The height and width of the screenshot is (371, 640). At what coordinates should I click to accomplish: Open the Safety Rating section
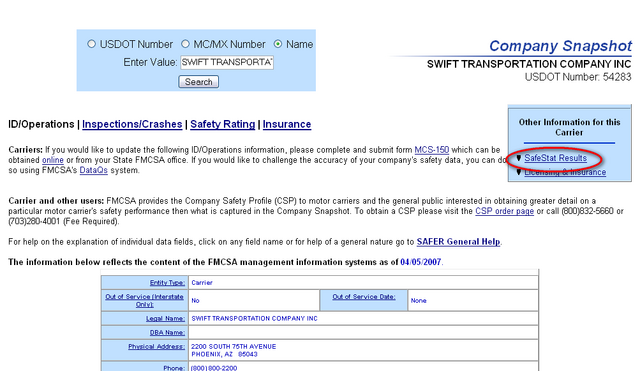(x=222, y=124)
